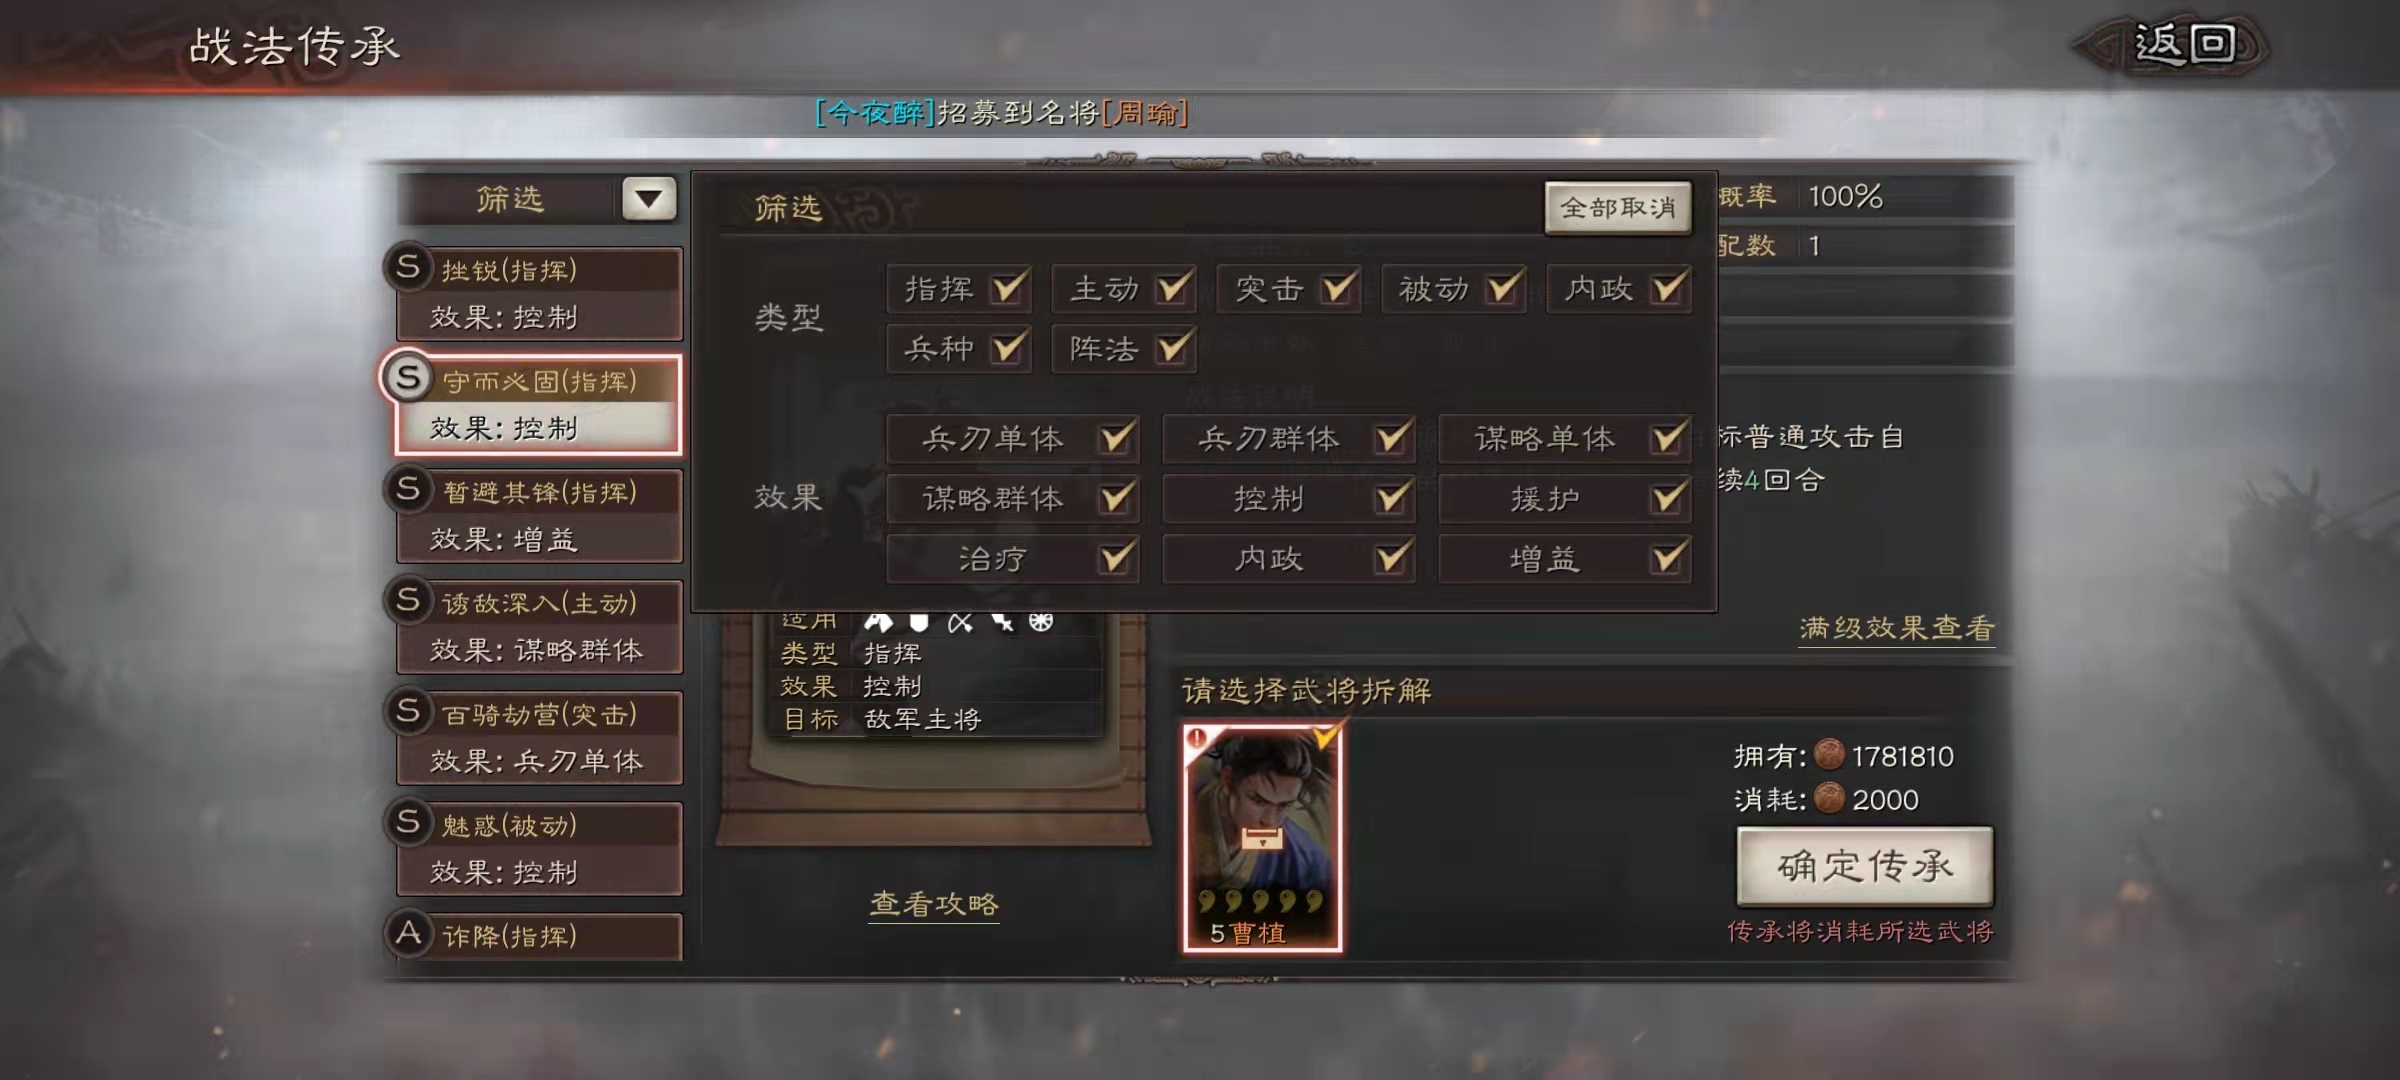Click the 全部取消 button
Screen dimensions: 2400x1080
1618,208
